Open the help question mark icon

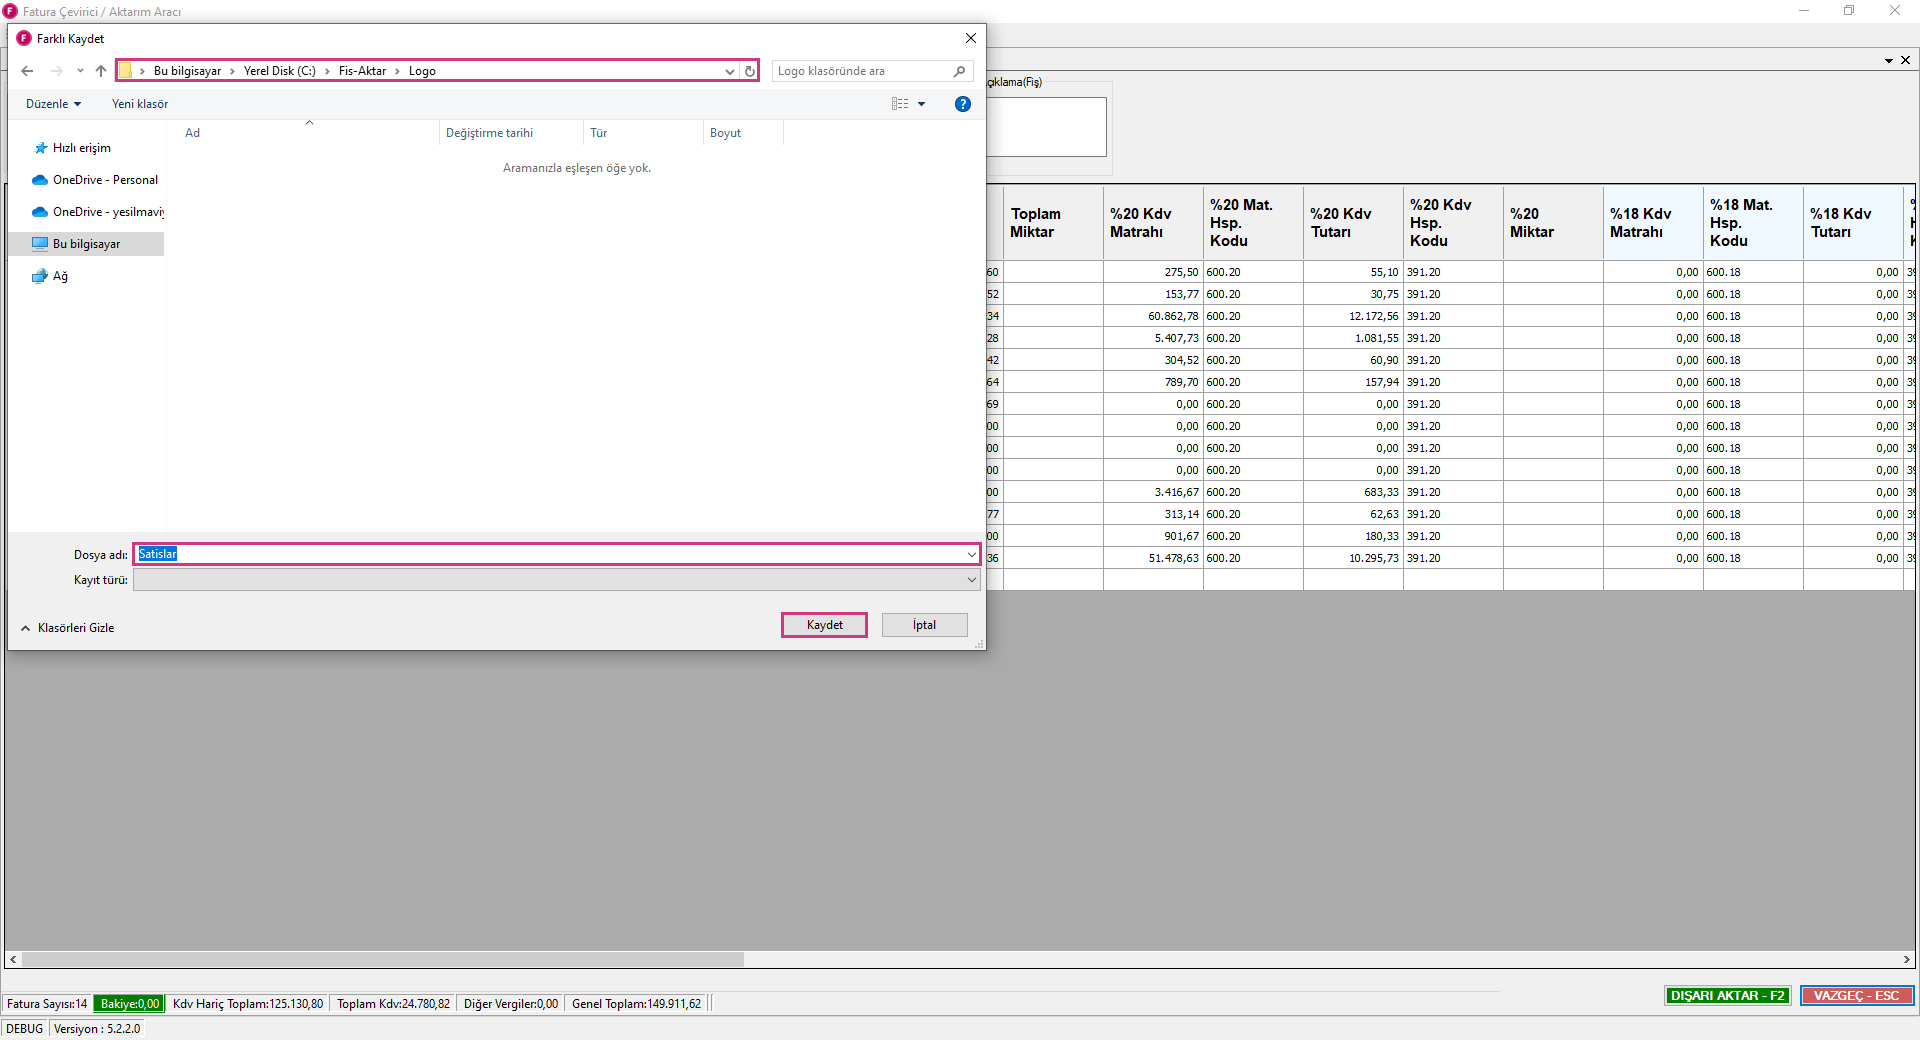tap(962, 104)
